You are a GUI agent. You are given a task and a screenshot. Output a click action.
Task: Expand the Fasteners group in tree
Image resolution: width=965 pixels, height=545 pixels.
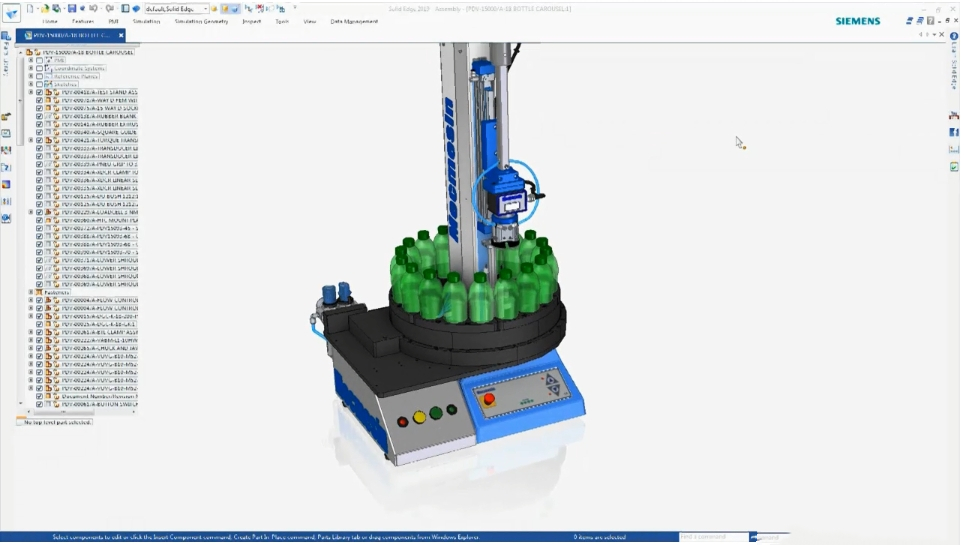(x=31, y=292)
